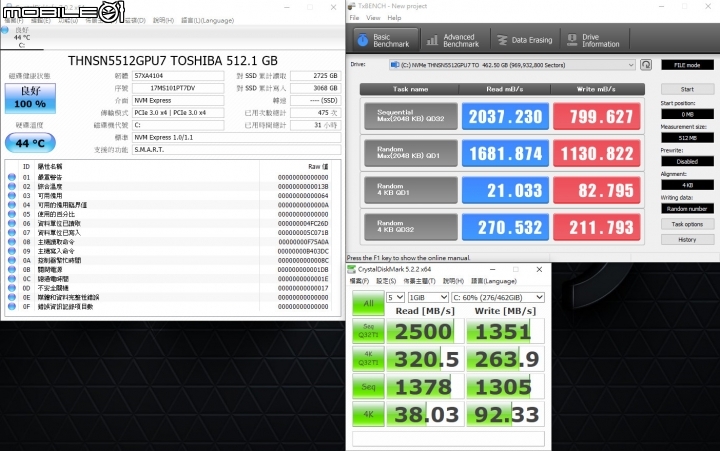Click the TxBENCH title bar app icon
Image resolution: width=720 pixels, height=451 pixels.
pyautogui.click(x=352, y=6)
